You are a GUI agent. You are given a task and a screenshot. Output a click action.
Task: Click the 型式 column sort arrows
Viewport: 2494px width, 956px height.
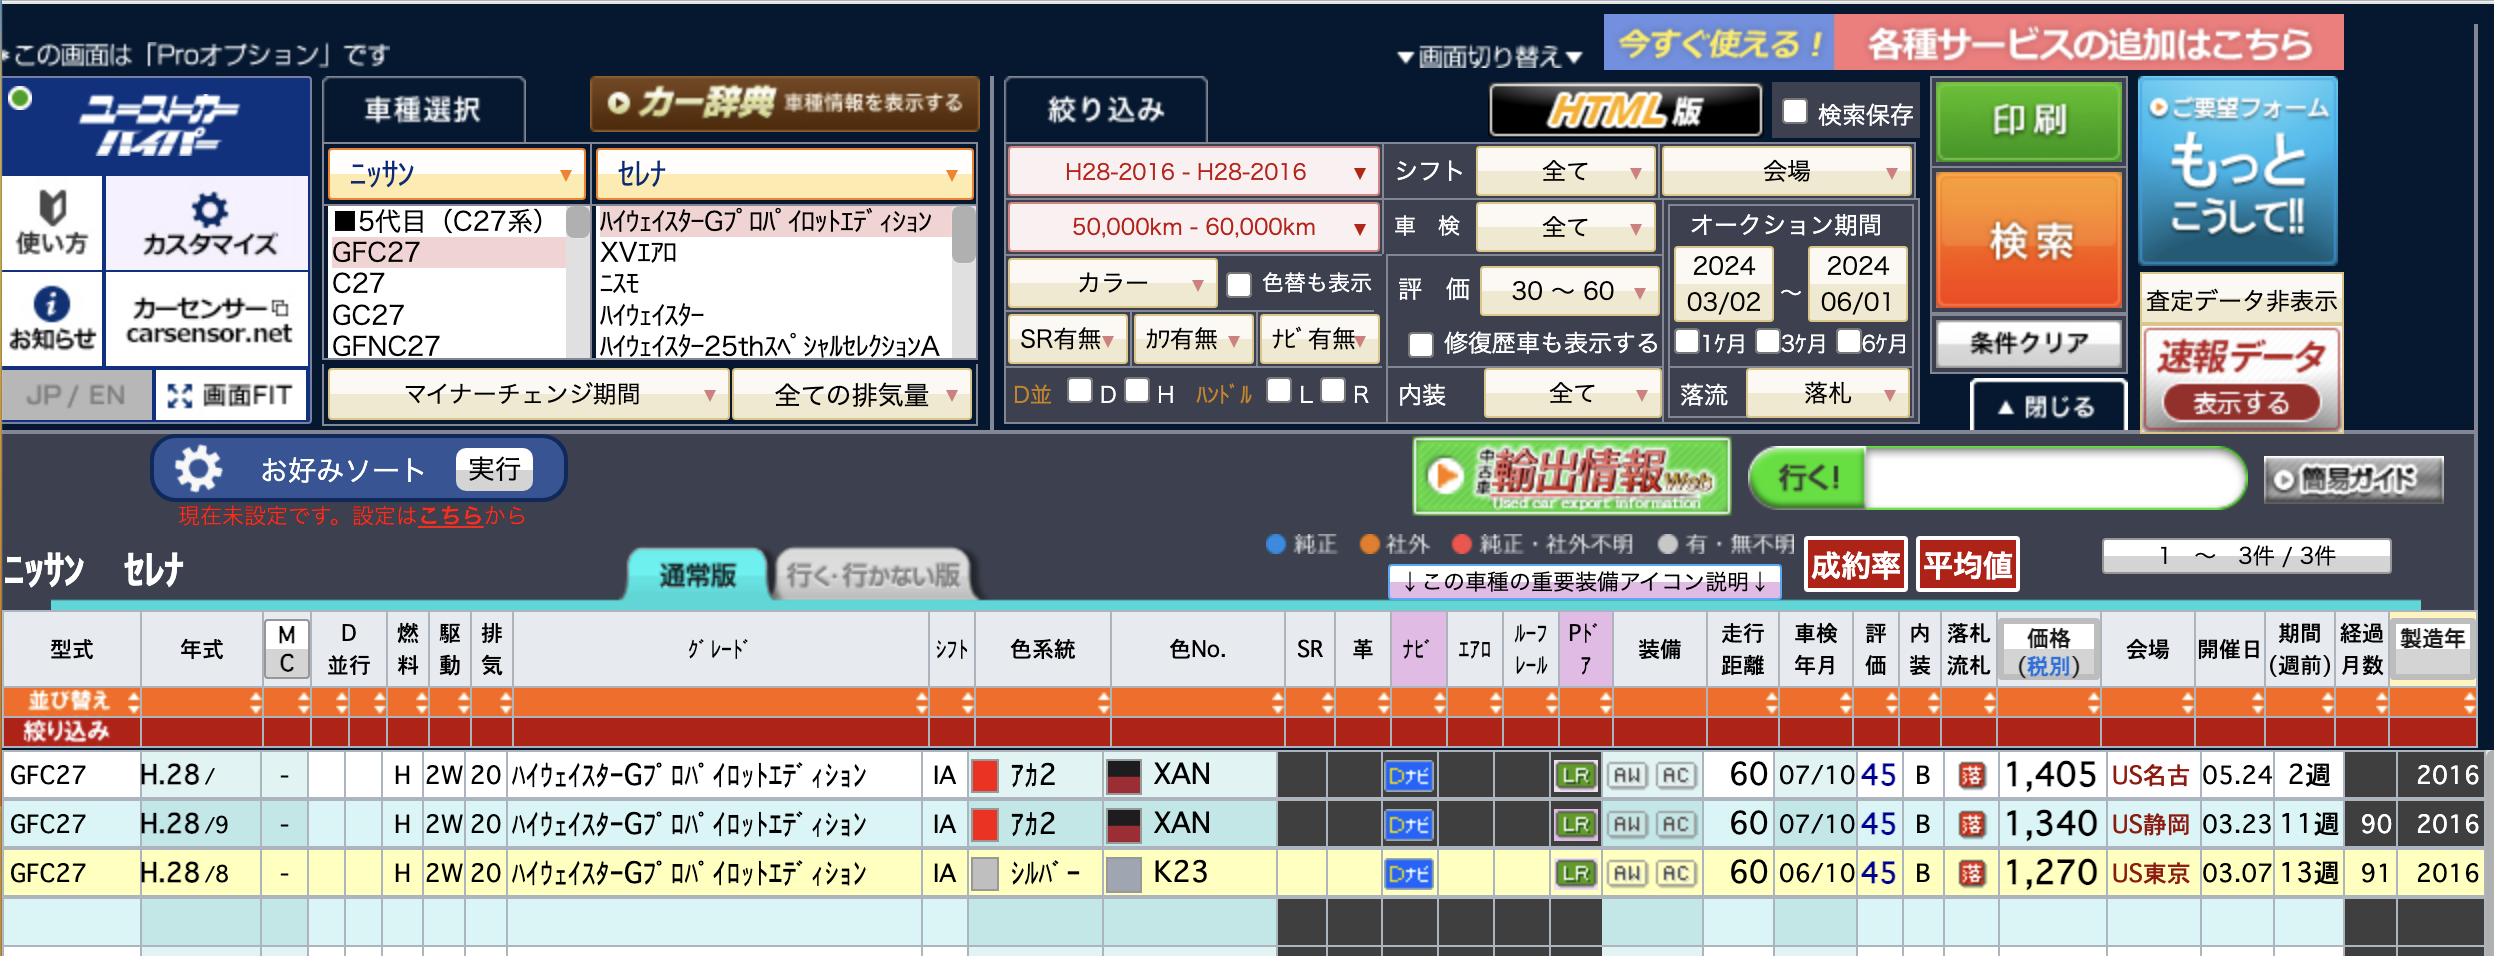click(133, 701)
